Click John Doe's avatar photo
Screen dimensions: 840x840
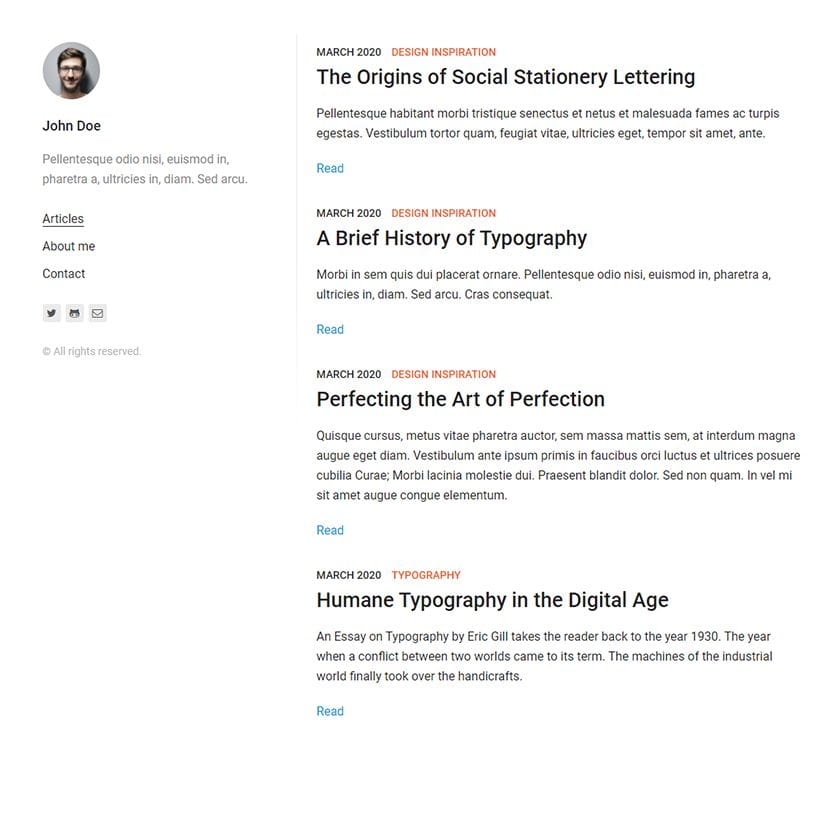pos(71,71)
